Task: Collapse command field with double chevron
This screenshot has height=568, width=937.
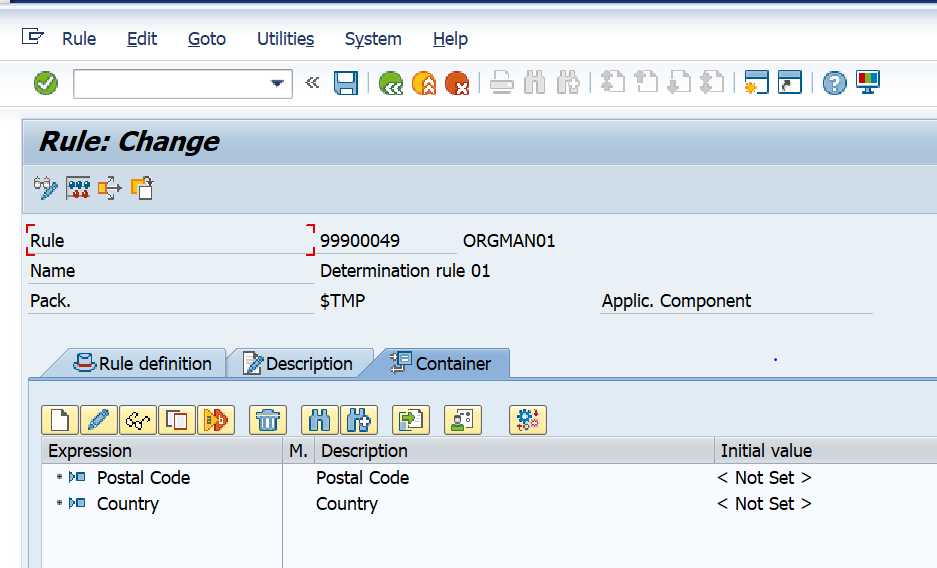Action: click(x=312, y=82)
